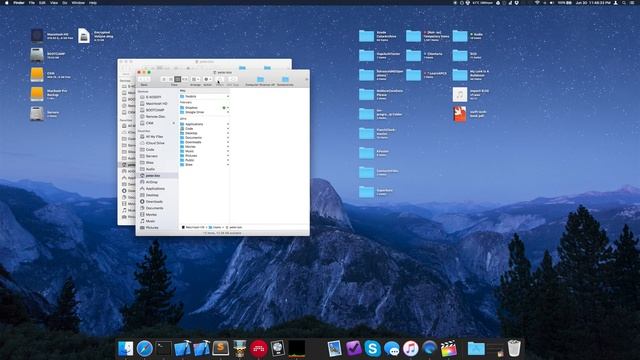Viewport: 640px width, 360px height.
Task: Launch Safari from the Dock
Action: point(144,348)
